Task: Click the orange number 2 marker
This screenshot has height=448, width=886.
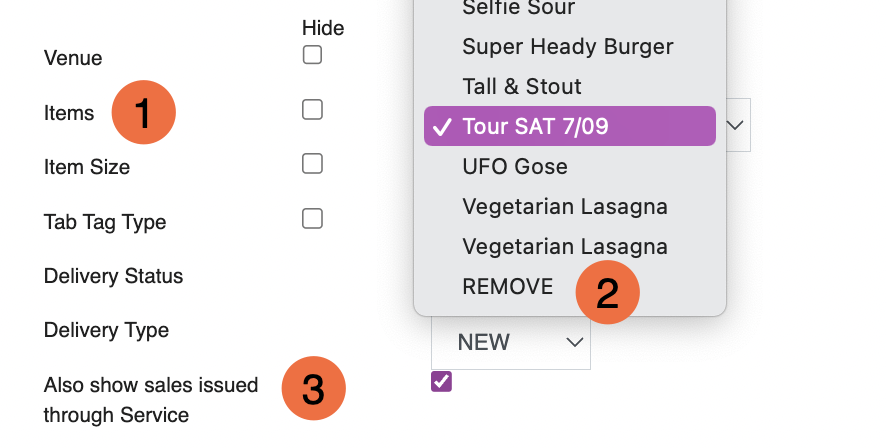Action: click(607, 292)
